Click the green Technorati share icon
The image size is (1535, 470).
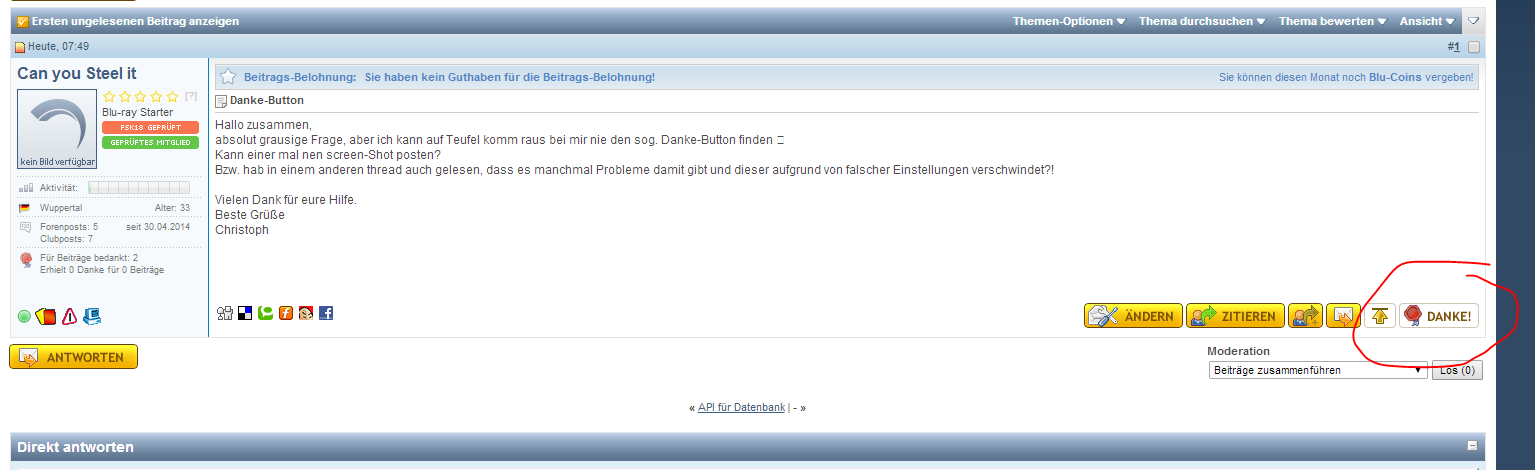point(265,313)
